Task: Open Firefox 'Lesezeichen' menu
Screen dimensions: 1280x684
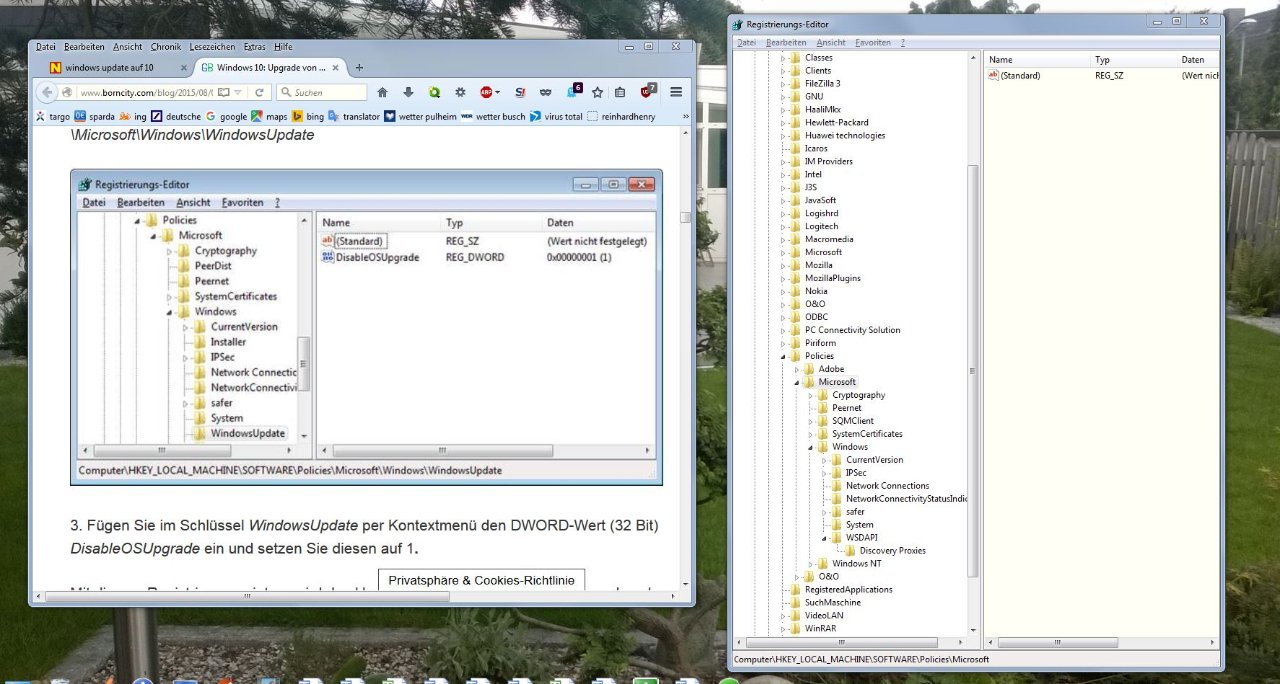Action: [x=212, y=46]
